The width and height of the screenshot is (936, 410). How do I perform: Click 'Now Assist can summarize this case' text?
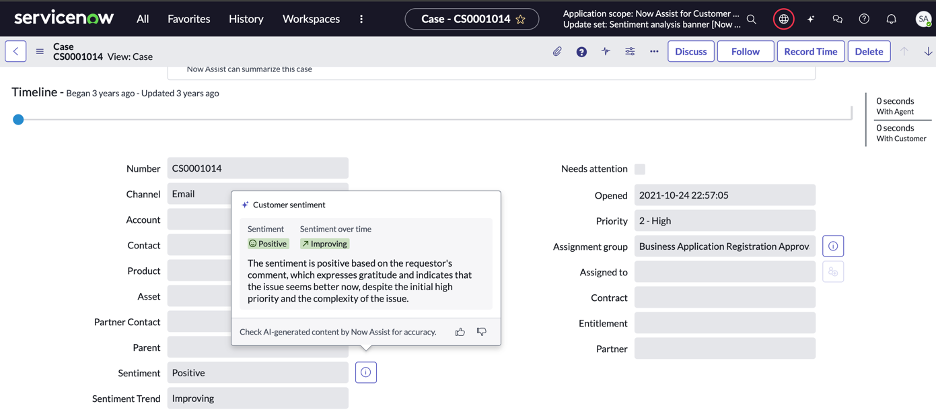point(250,69)
